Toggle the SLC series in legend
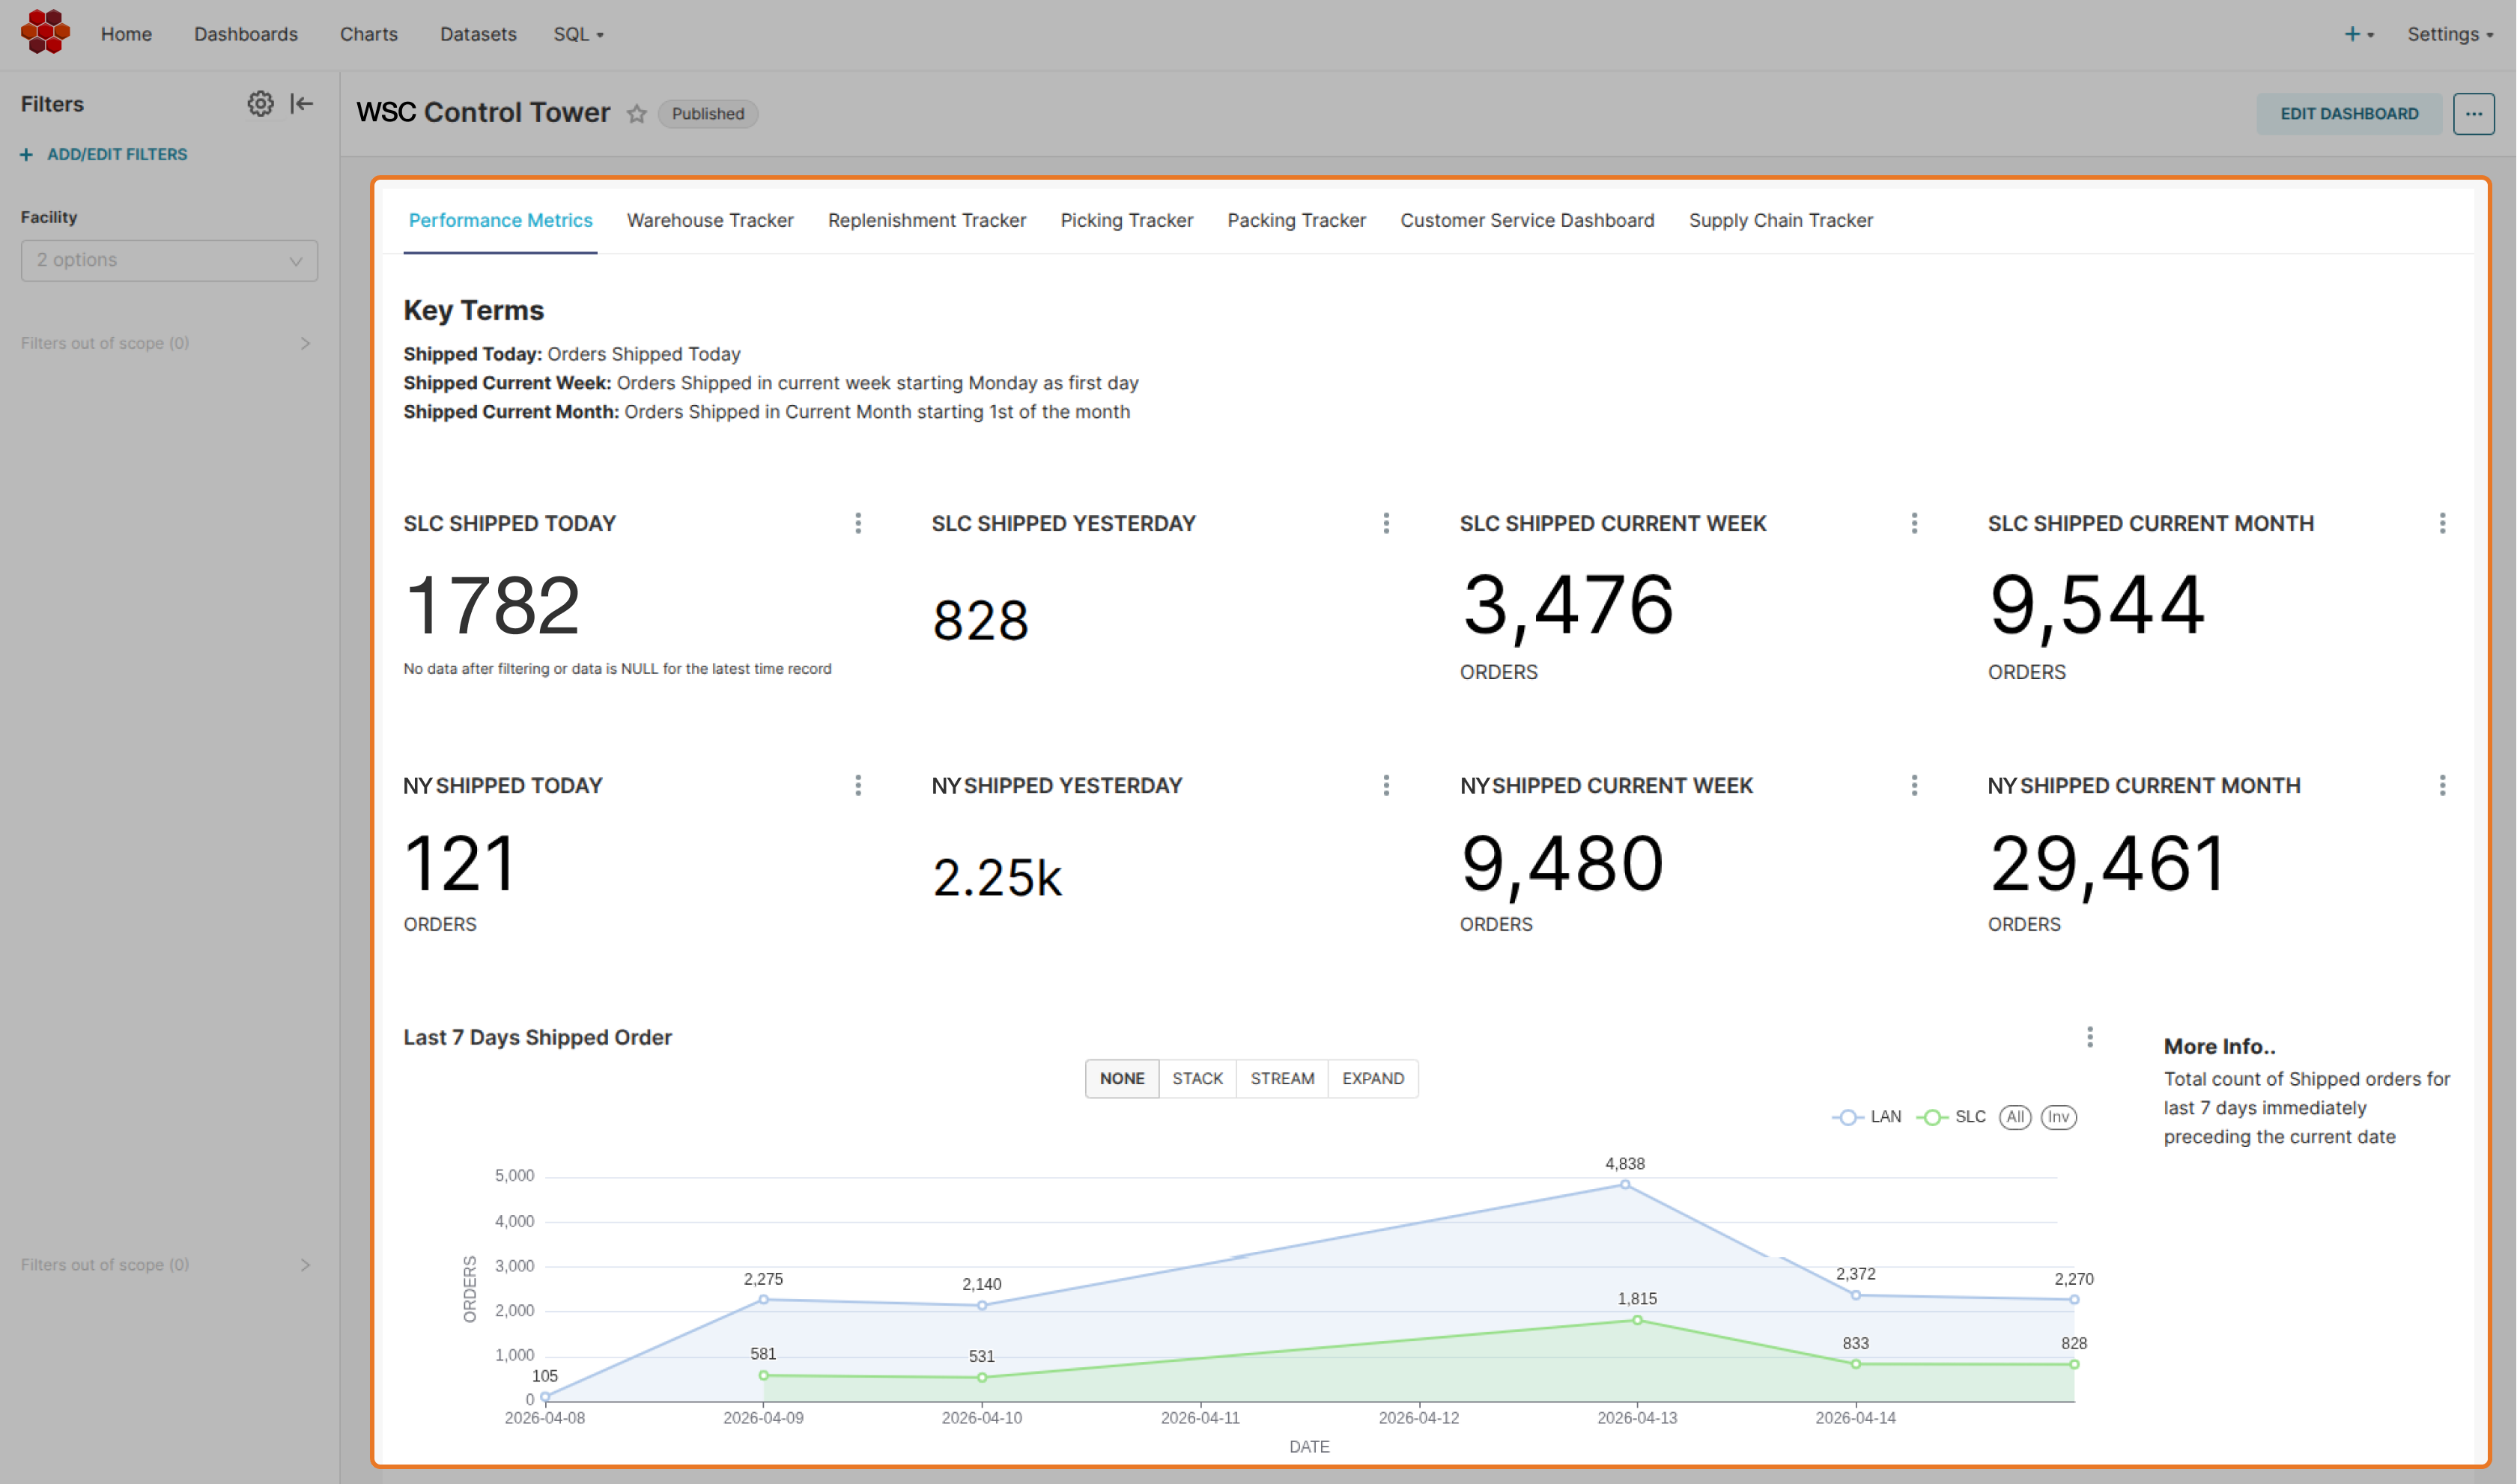The width and height of the screenshot is (2517, 1484). 1951,1117
